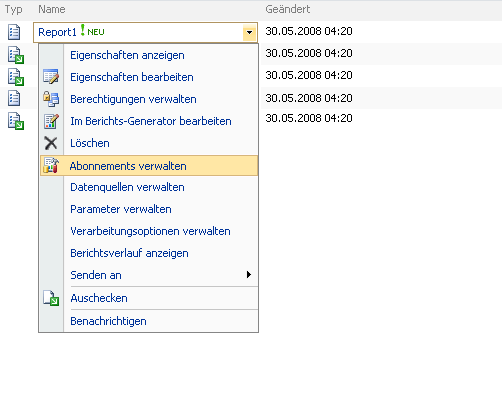Click the Berechtigungen verwalten lock icon
This screenshot has height=397, width=502.
51,99
